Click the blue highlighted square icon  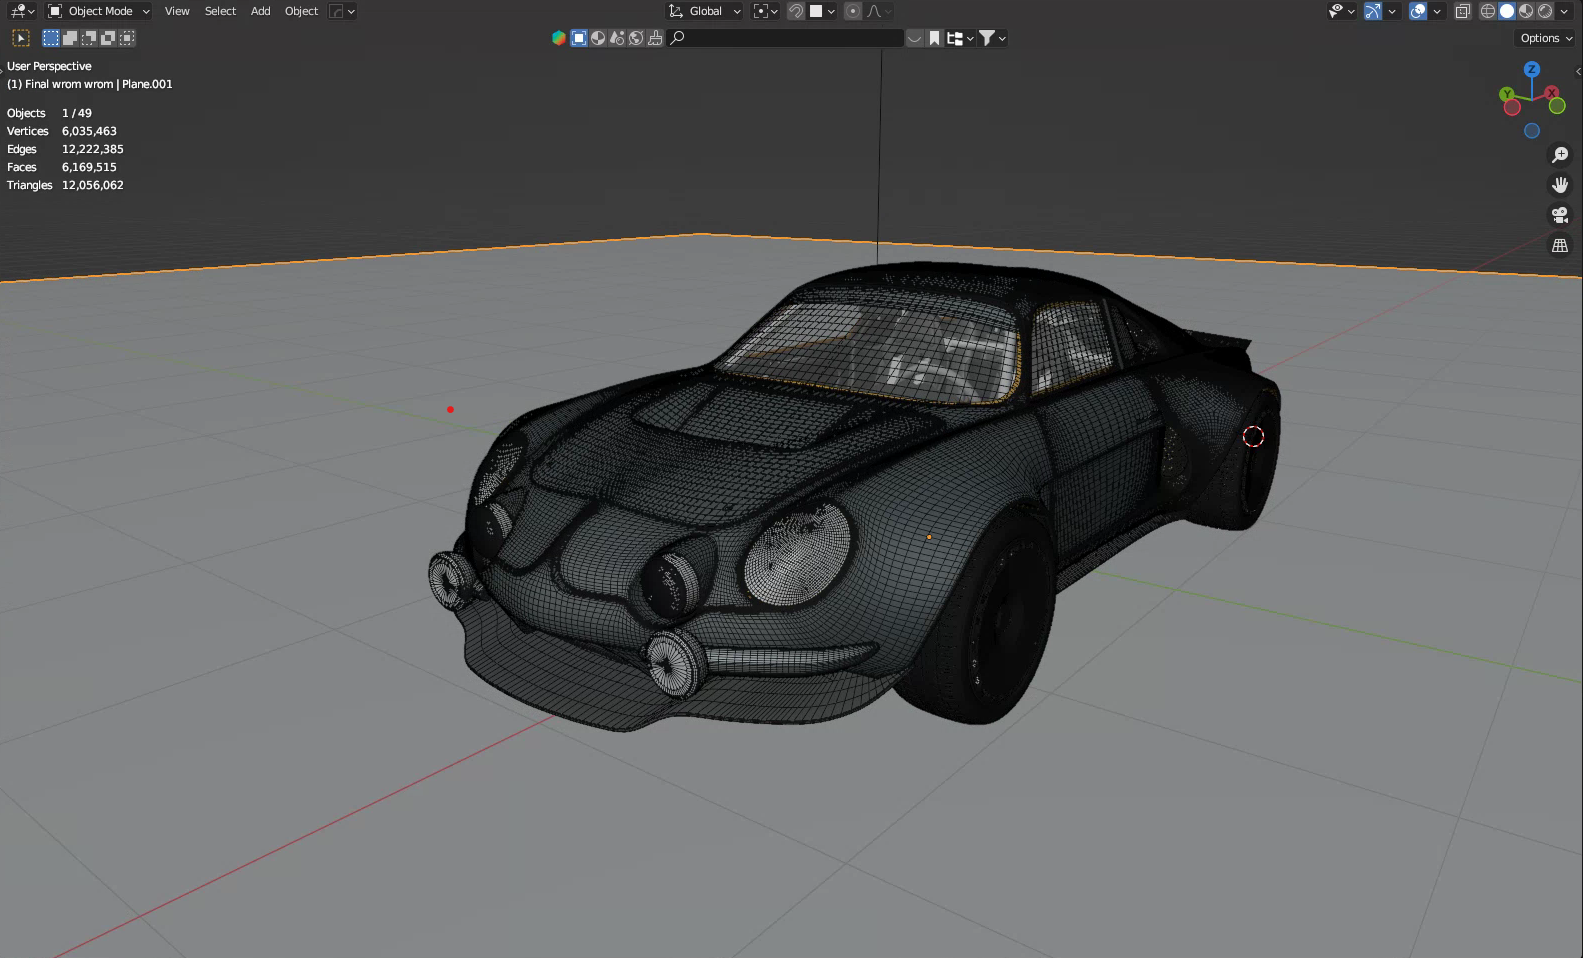(579, 38)
